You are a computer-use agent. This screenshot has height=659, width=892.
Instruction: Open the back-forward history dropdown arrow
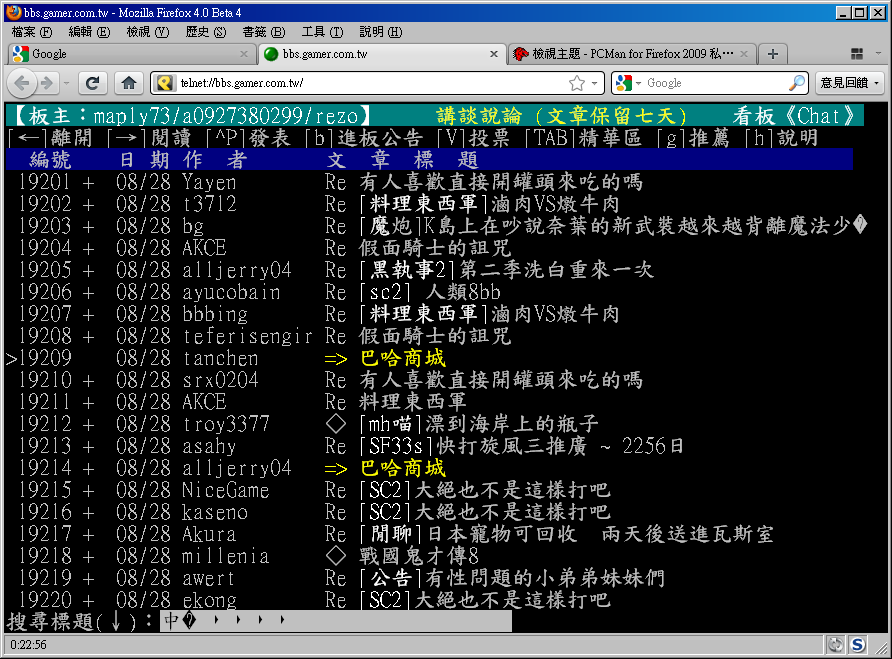pos(66,83)
